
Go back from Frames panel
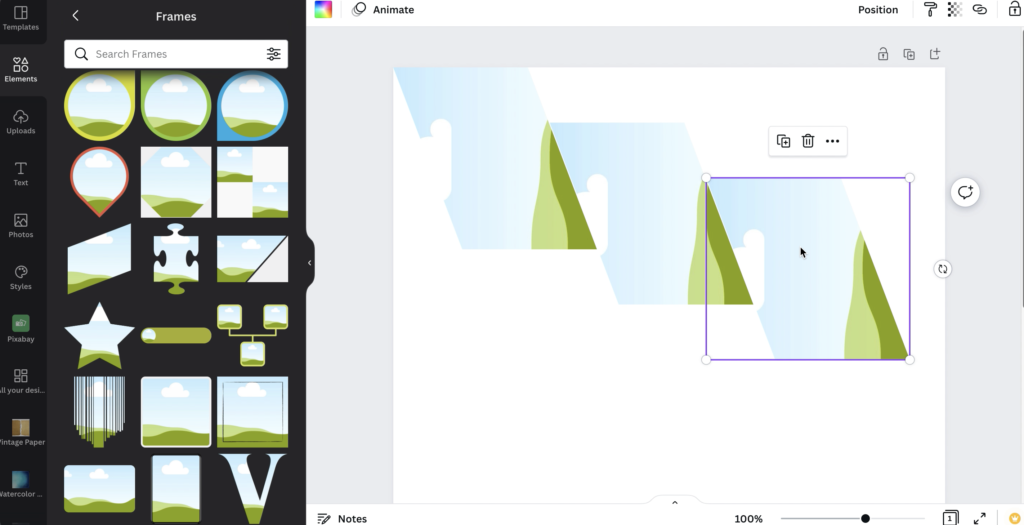point(75,16)
